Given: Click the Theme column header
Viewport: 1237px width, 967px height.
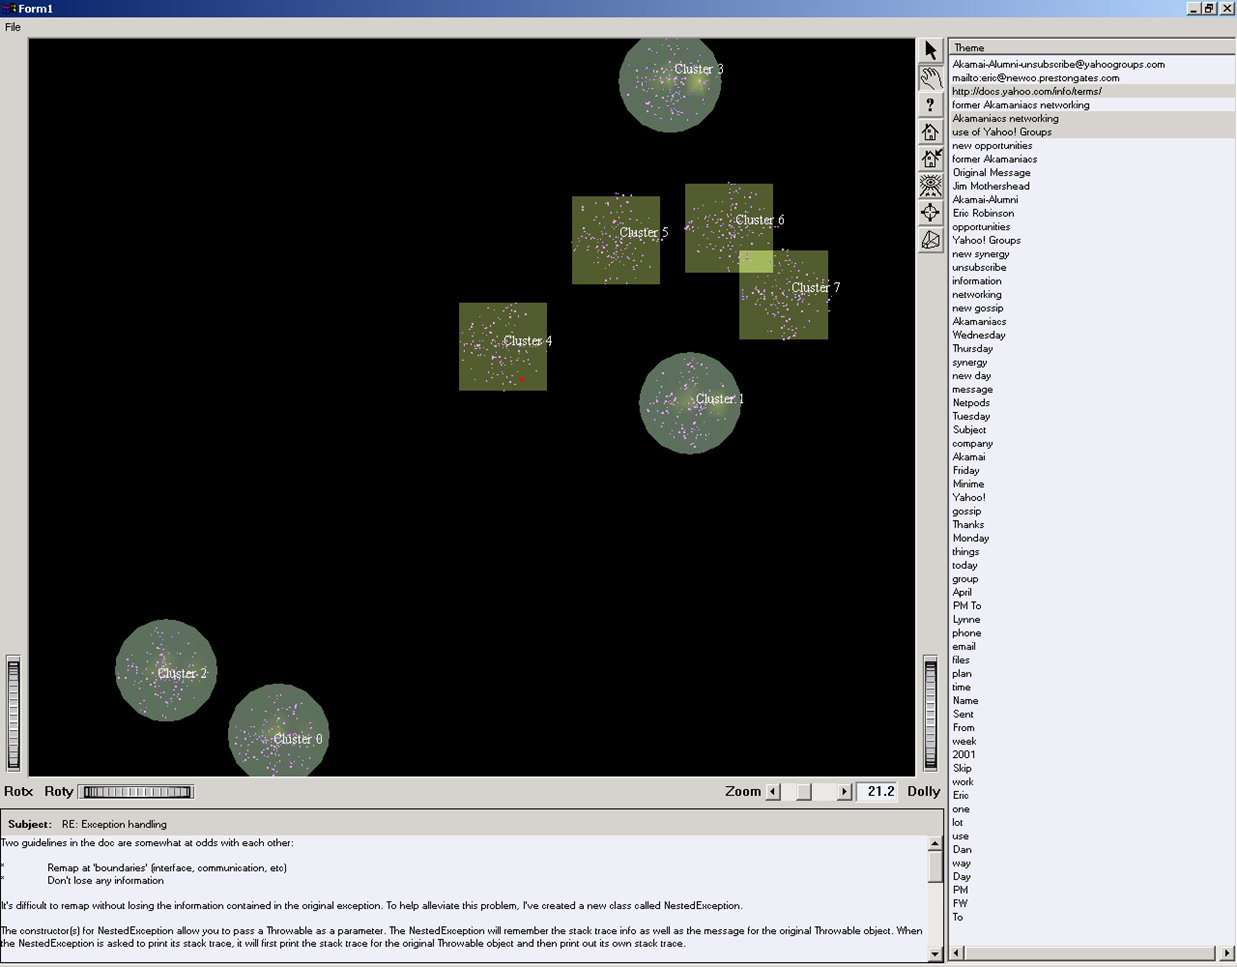Looking at the screenshot, I should 1090,47.
